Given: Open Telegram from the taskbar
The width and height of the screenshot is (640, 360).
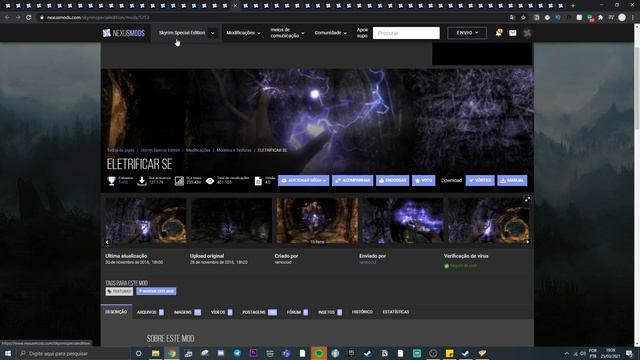Looking at the screenshot, I should (237, 353).
